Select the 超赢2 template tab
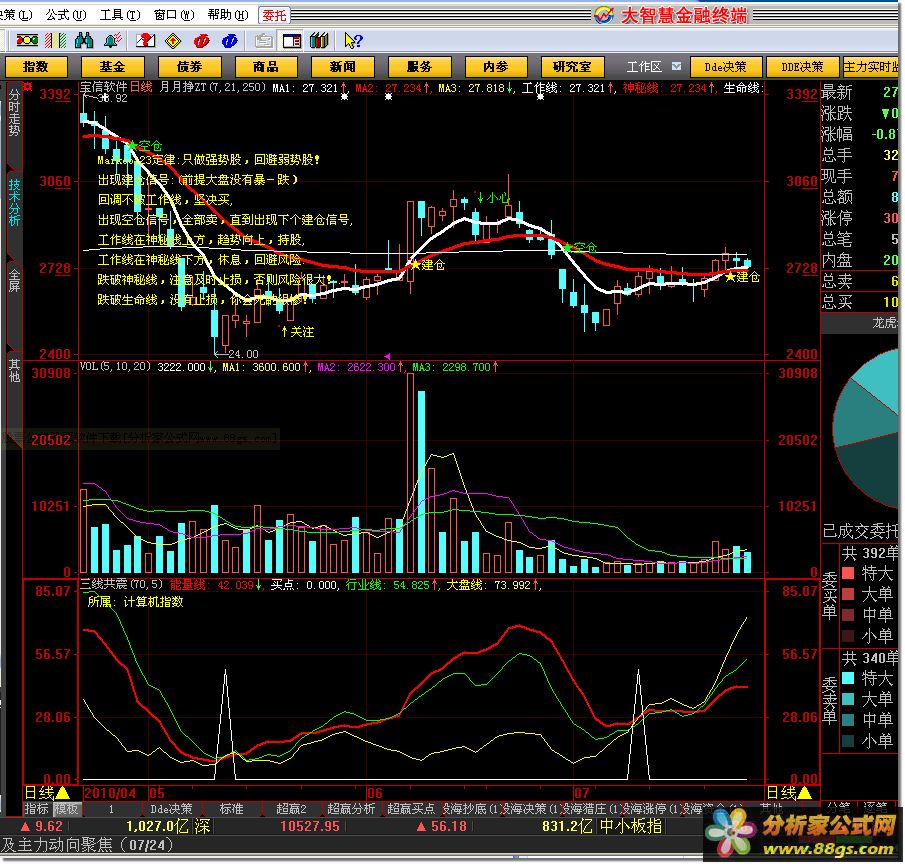The image size is (905, 864). point(291,809)
